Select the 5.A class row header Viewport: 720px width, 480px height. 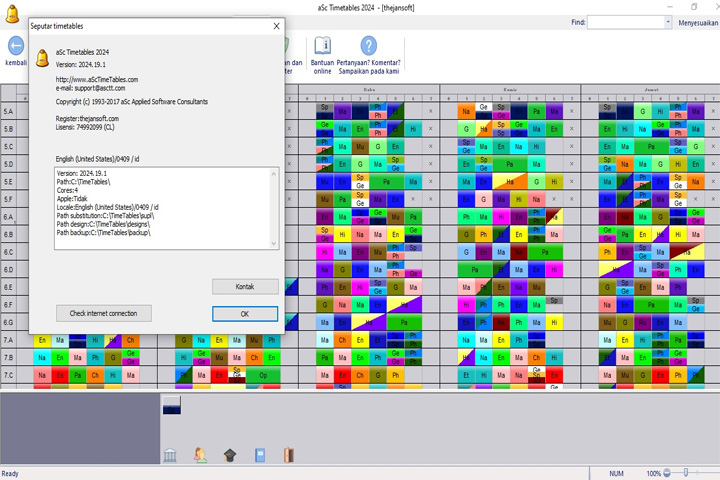(x=8, y=112)
